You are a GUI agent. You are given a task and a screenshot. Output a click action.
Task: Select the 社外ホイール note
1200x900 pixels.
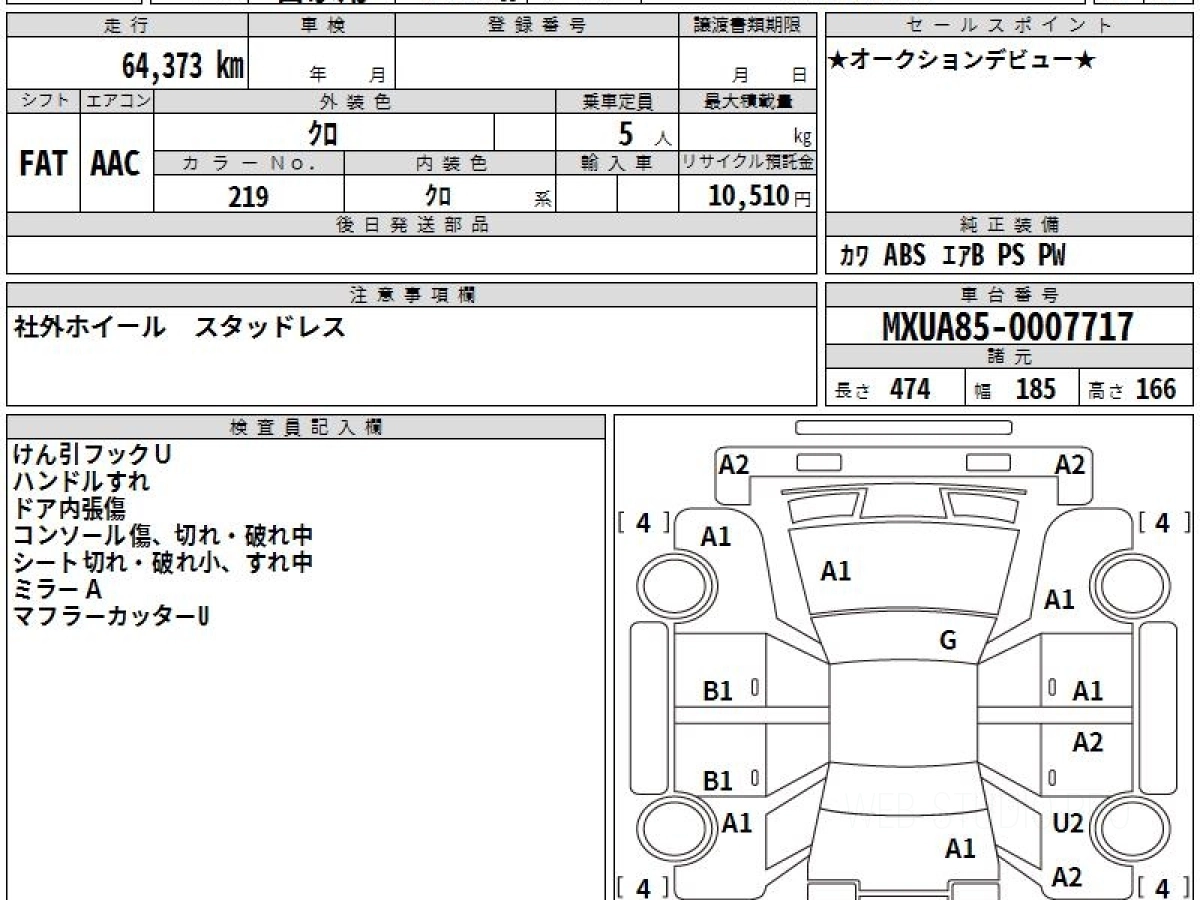[x=90, y=327]
